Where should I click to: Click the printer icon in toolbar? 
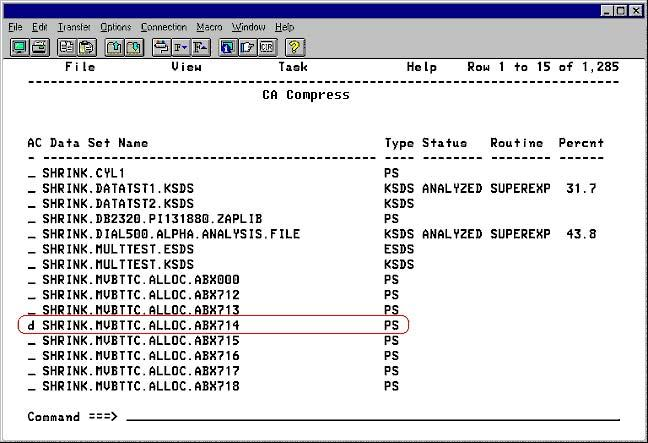click(x=38, y=47)
